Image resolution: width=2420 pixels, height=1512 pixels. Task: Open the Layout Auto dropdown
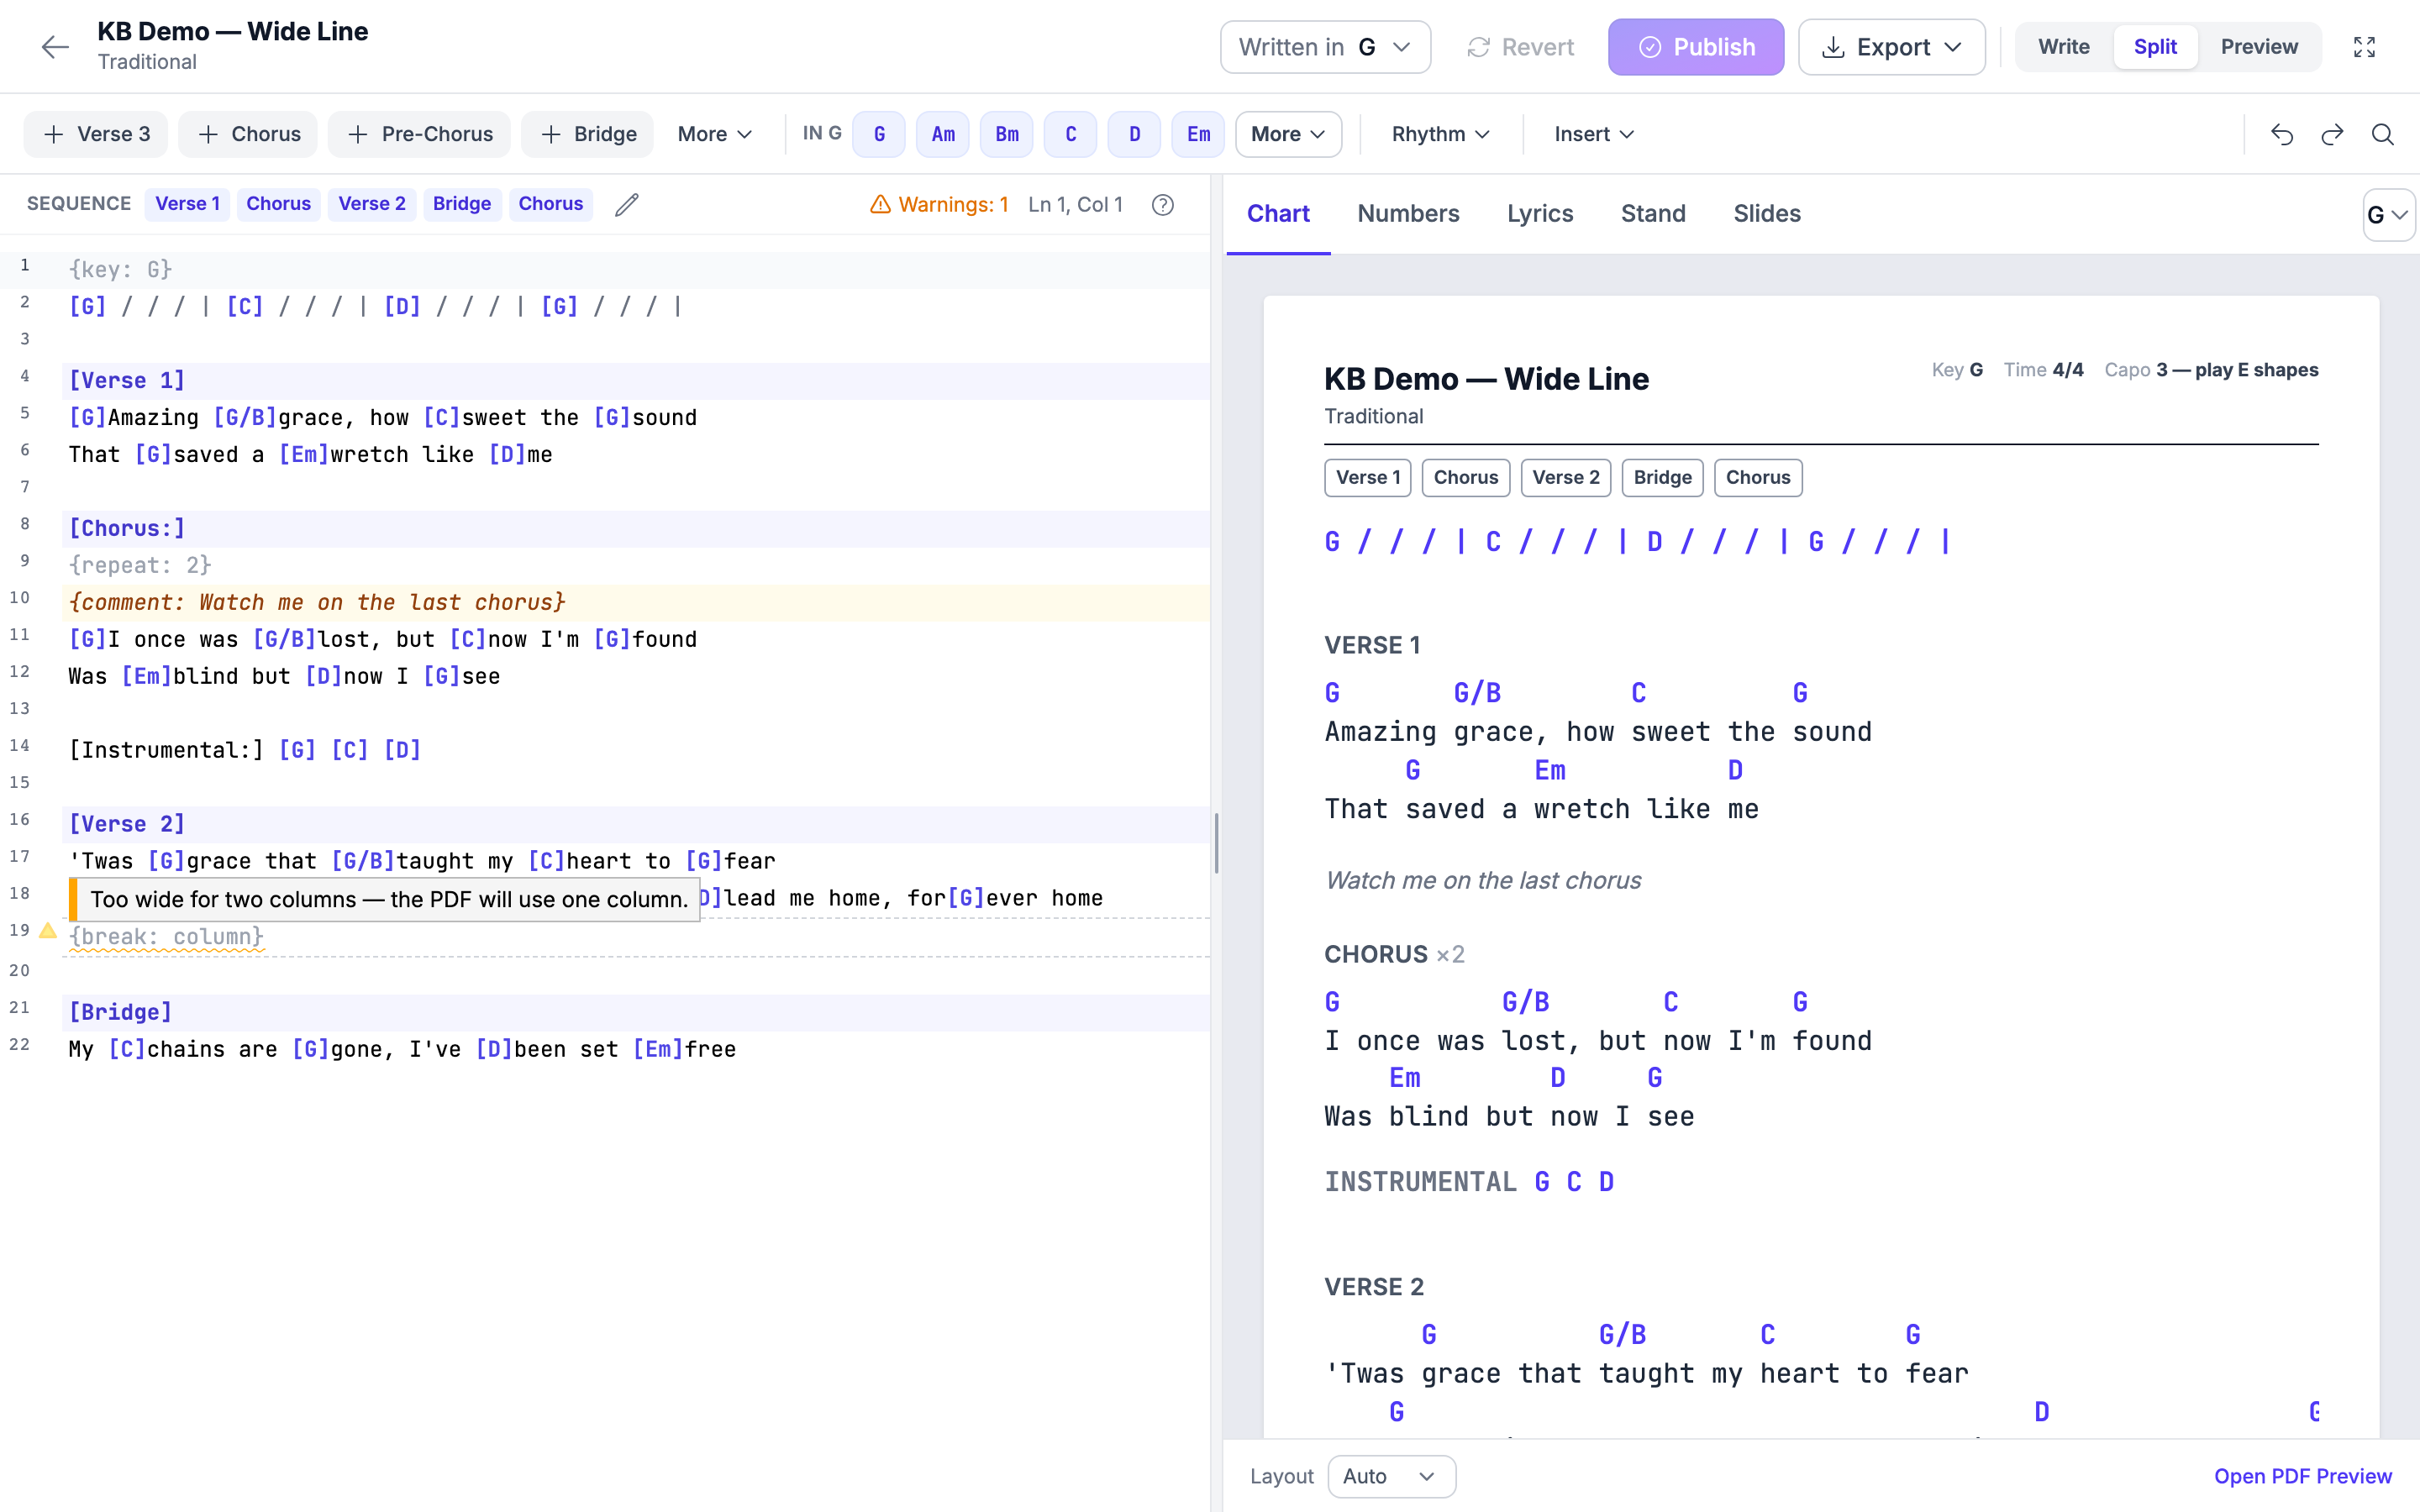1391,1476
